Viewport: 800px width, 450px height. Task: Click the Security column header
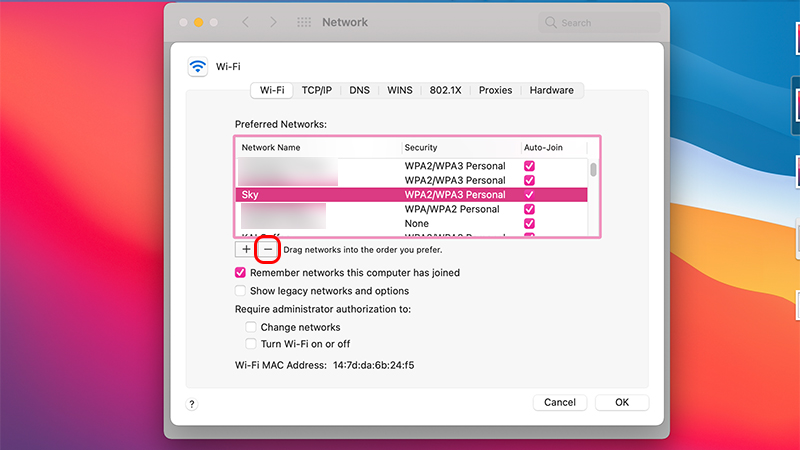(421, 147)
